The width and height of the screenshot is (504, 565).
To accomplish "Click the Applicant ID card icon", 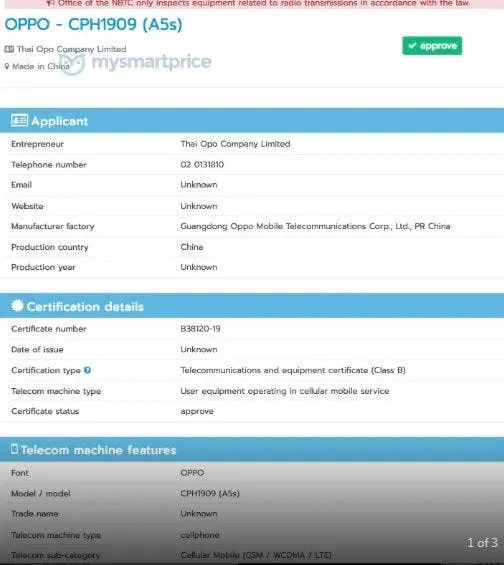I will click(19, 120).
